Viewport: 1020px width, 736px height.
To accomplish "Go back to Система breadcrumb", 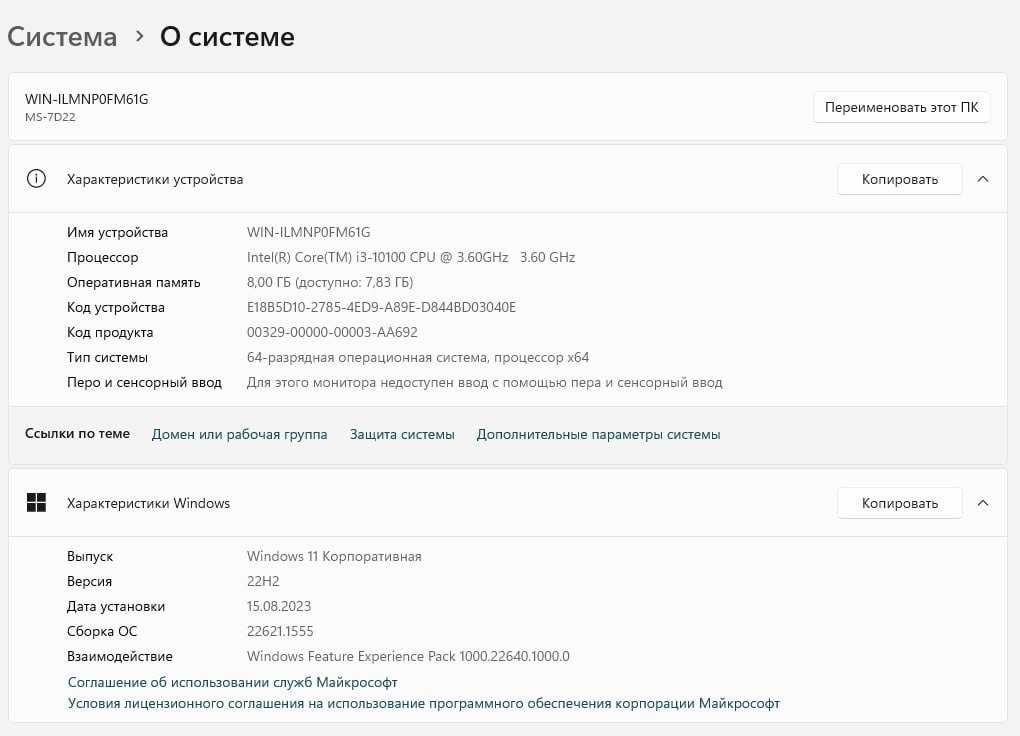I will click(62, 36).
